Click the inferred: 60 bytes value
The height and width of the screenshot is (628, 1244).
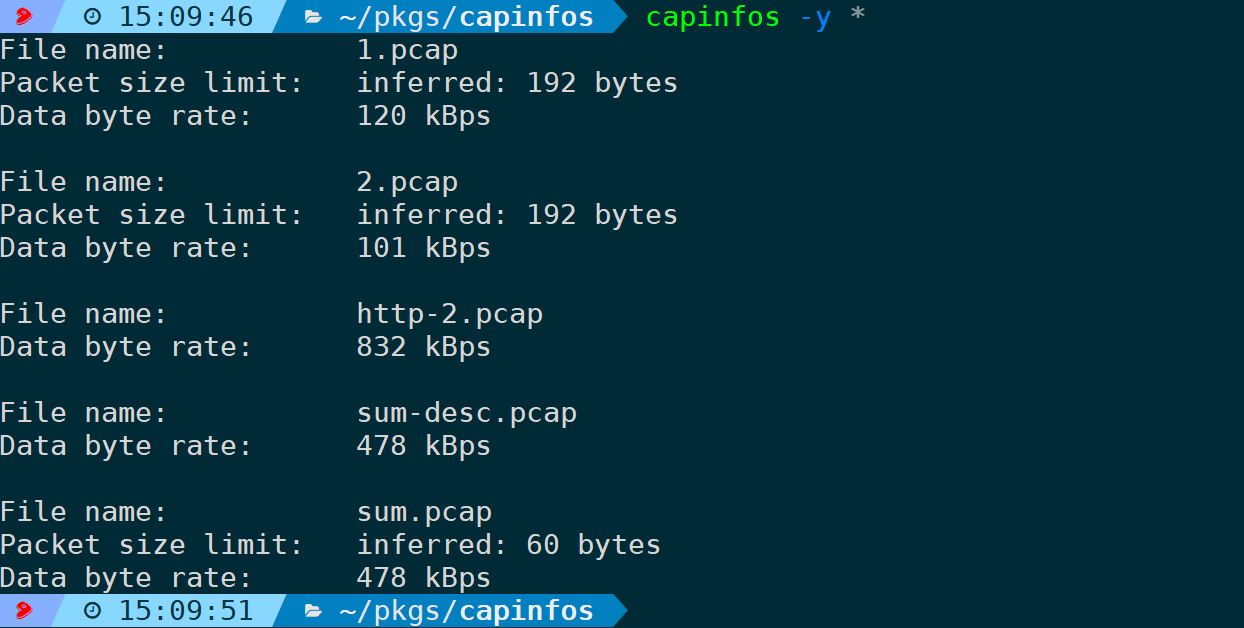coord(509,545)
